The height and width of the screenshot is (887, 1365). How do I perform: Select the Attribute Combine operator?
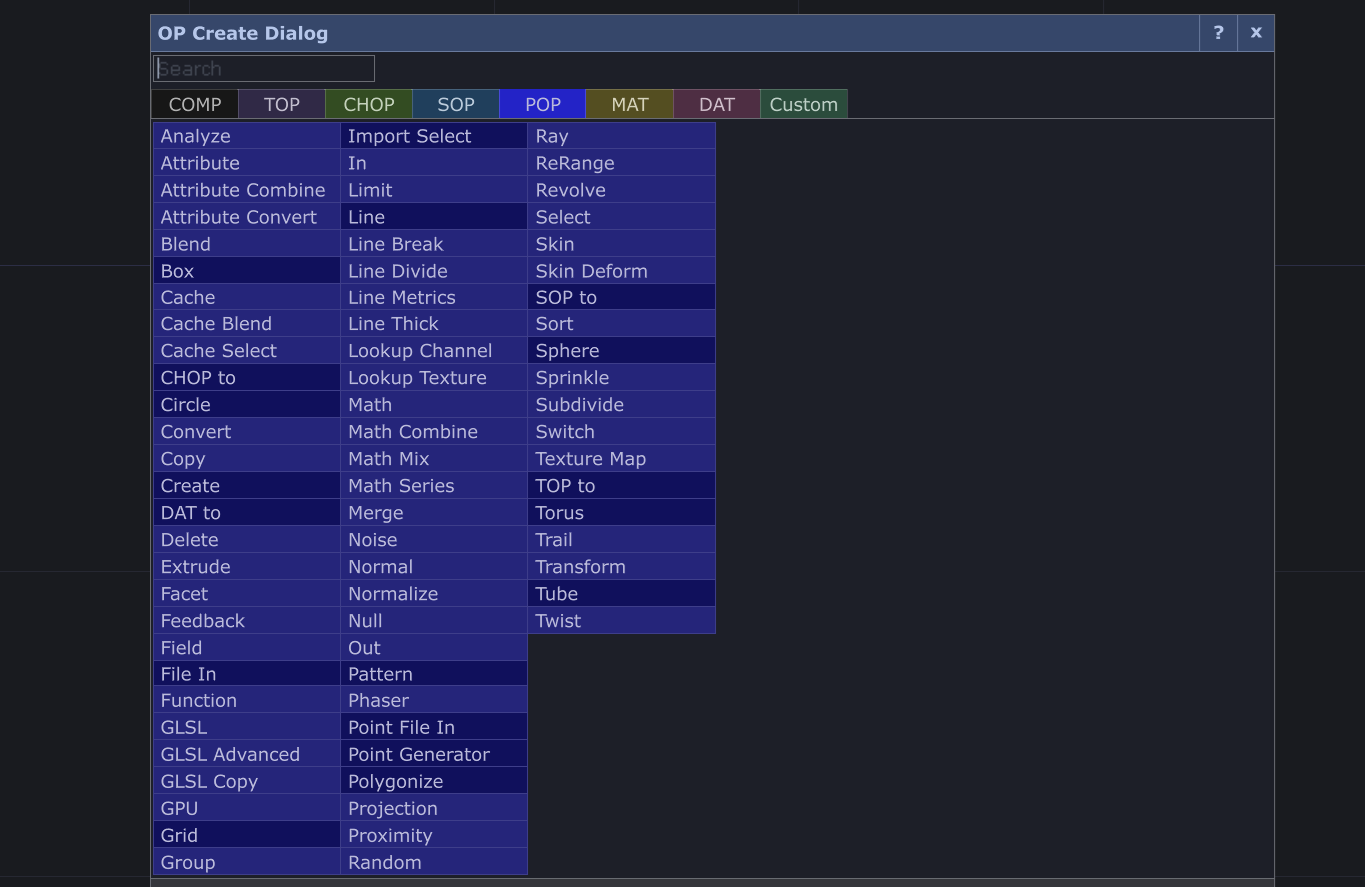tap(246, 190)
